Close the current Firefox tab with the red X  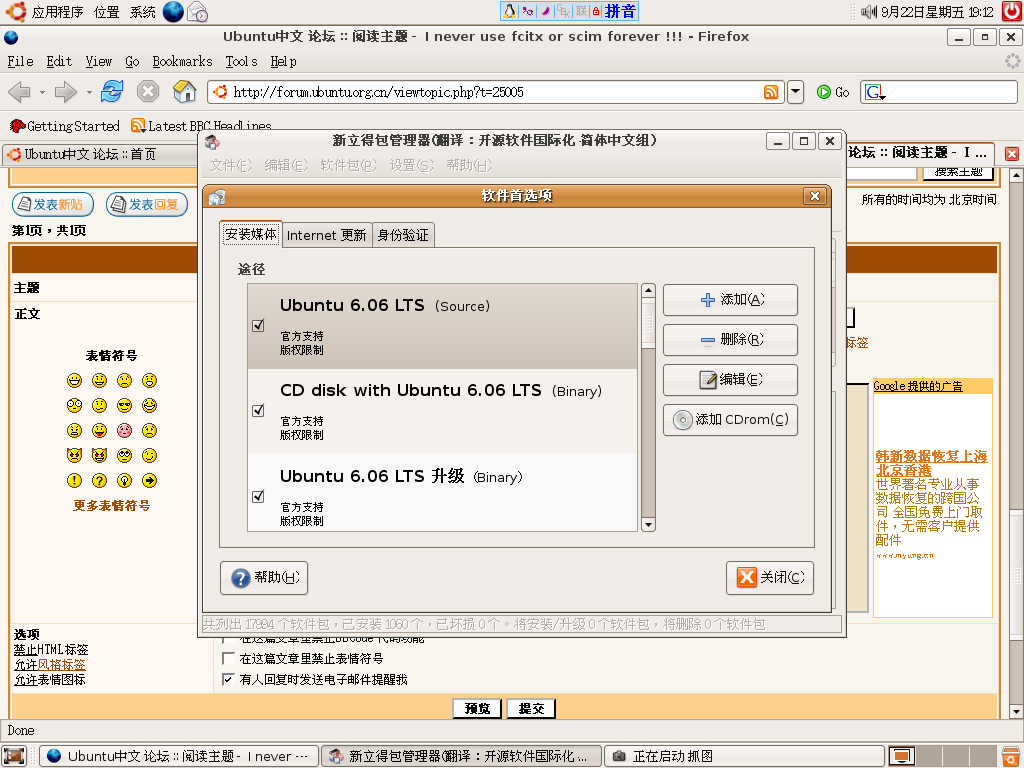coord(1012,154)
